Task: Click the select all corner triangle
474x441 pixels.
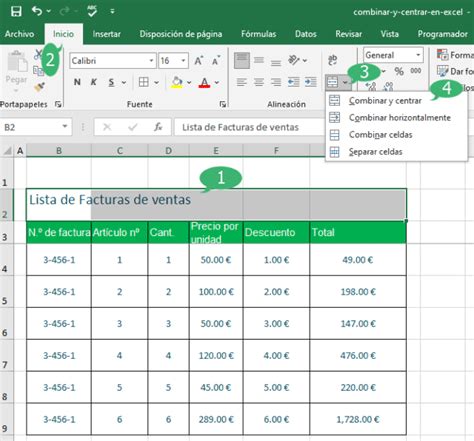Action: [x=7, y=151]
